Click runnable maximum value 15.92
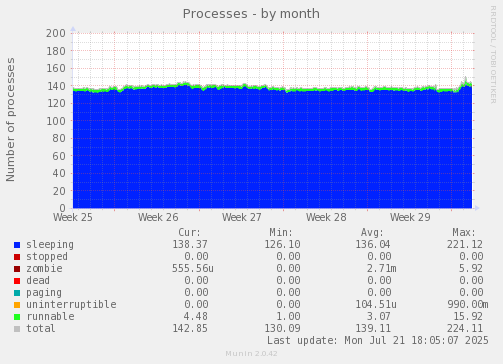 [x=468, y=316]
